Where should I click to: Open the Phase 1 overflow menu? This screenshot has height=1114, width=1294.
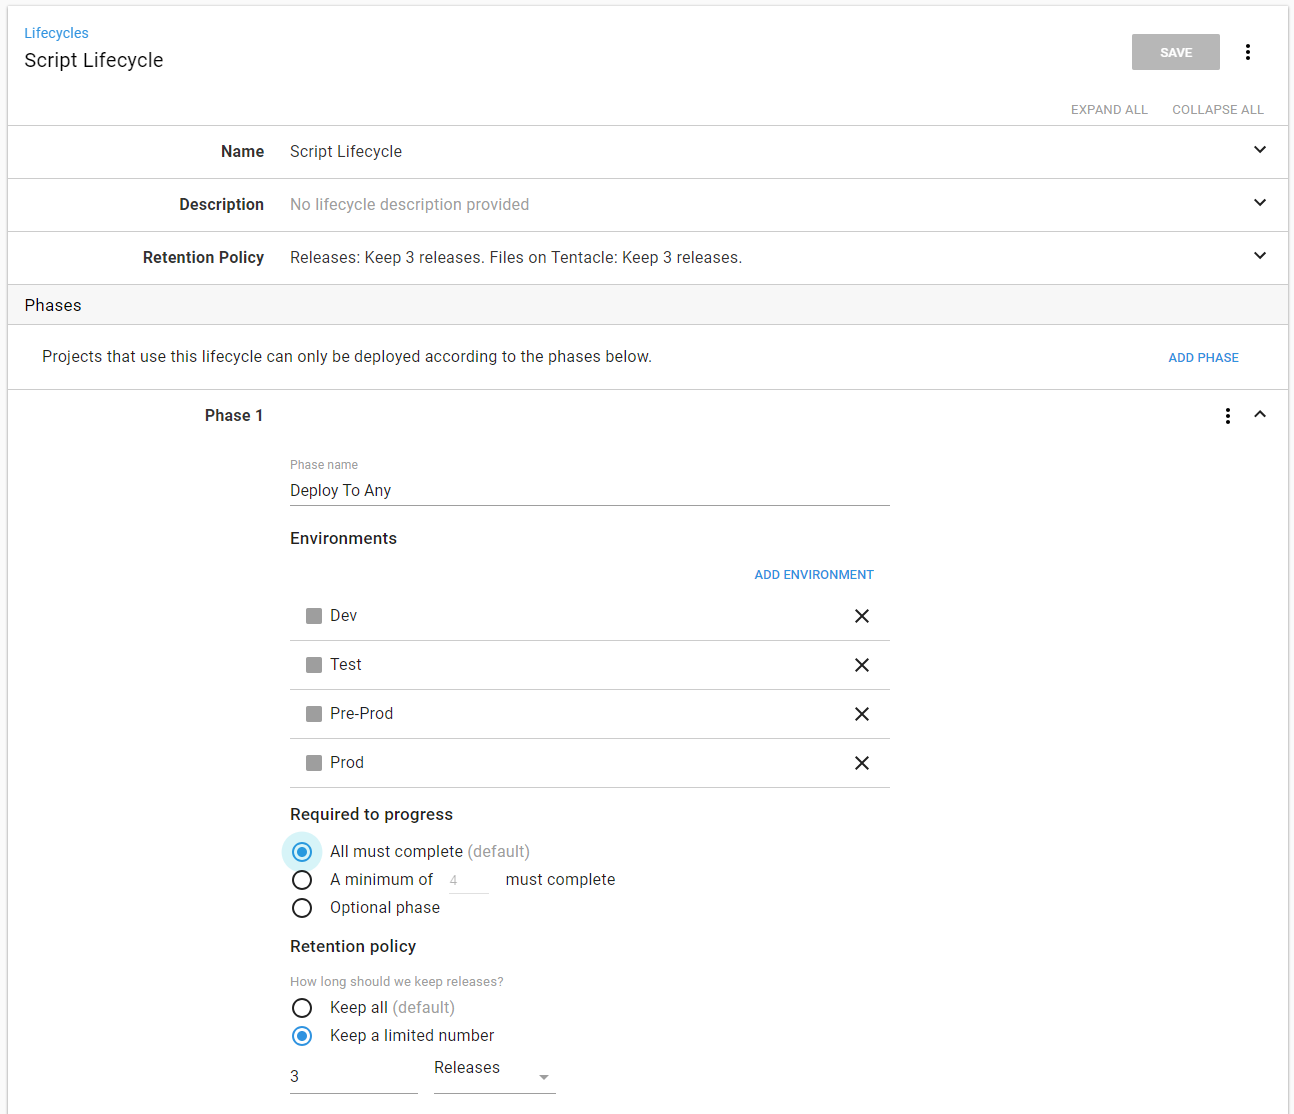(1227, 416)
